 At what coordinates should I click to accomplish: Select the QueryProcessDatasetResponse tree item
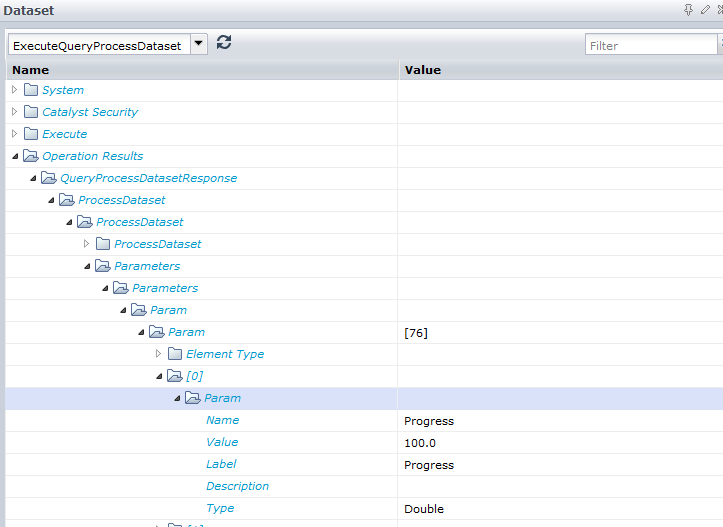click(148, 178)
